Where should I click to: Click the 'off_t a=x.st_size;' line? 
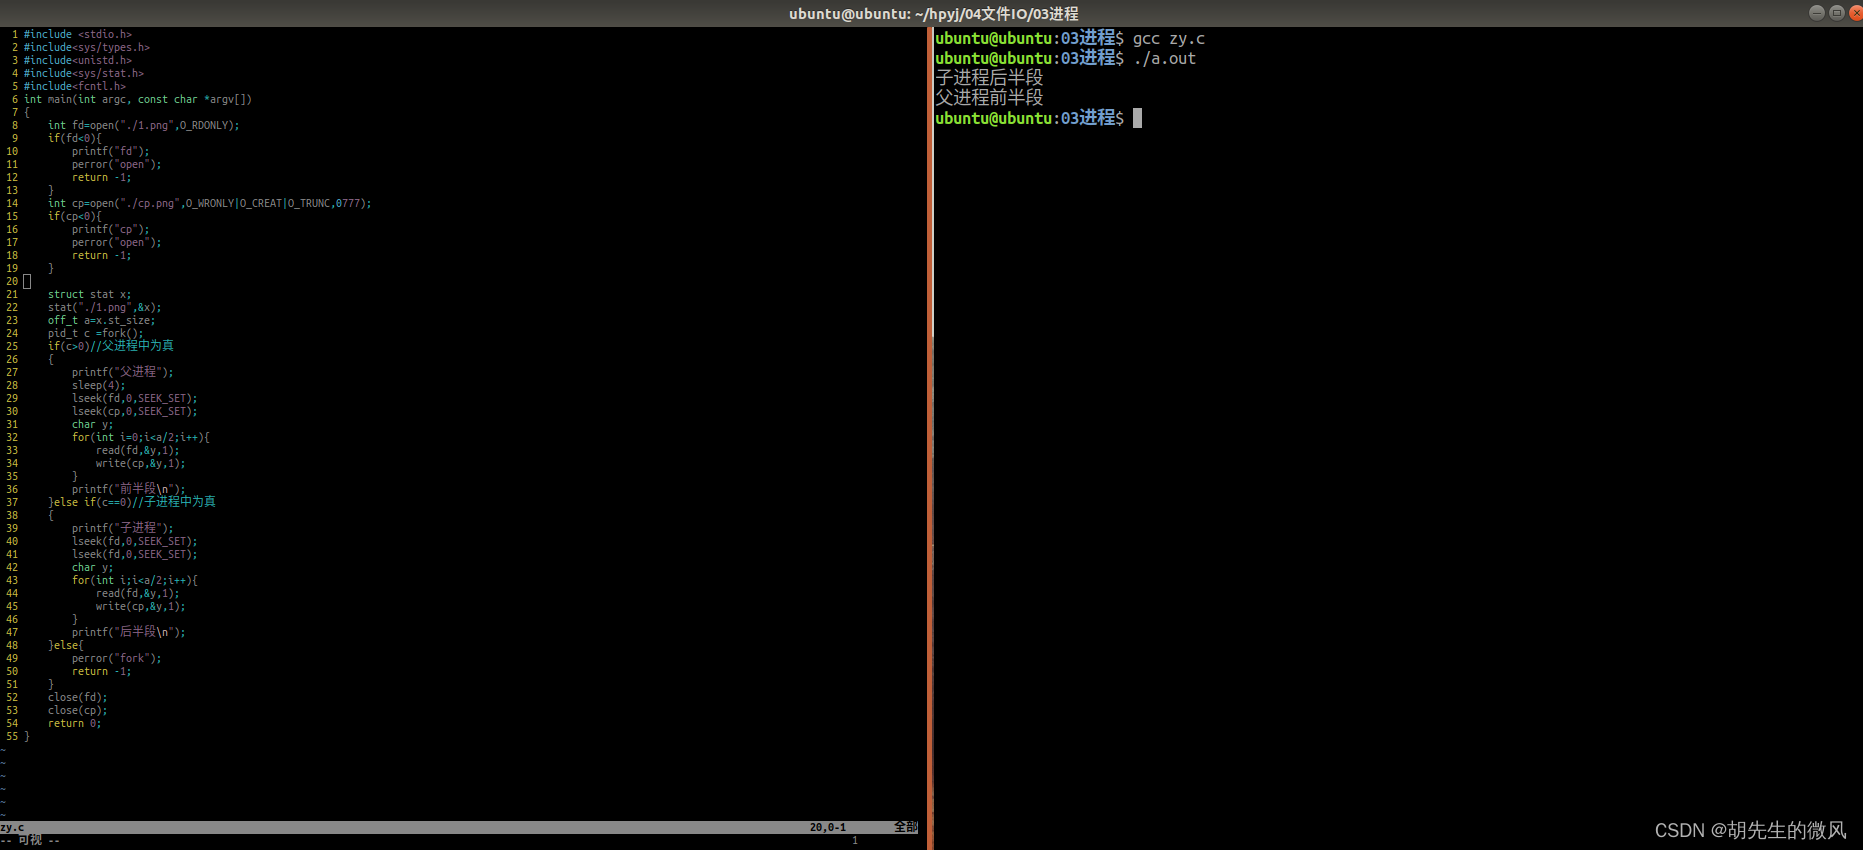102,320
